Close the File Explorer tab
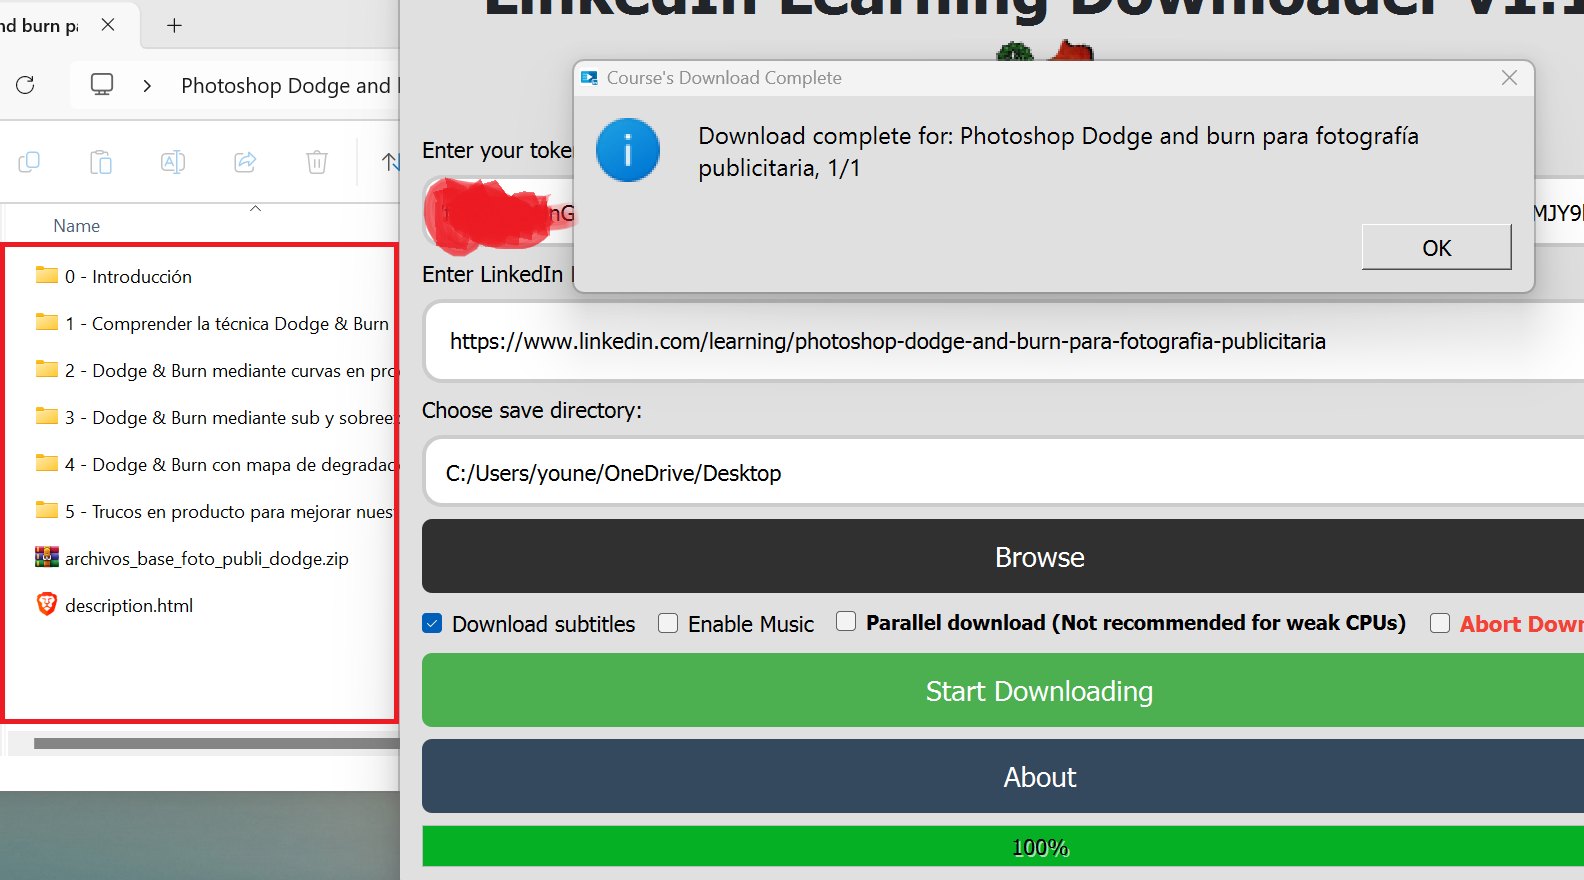 point(108,25)
